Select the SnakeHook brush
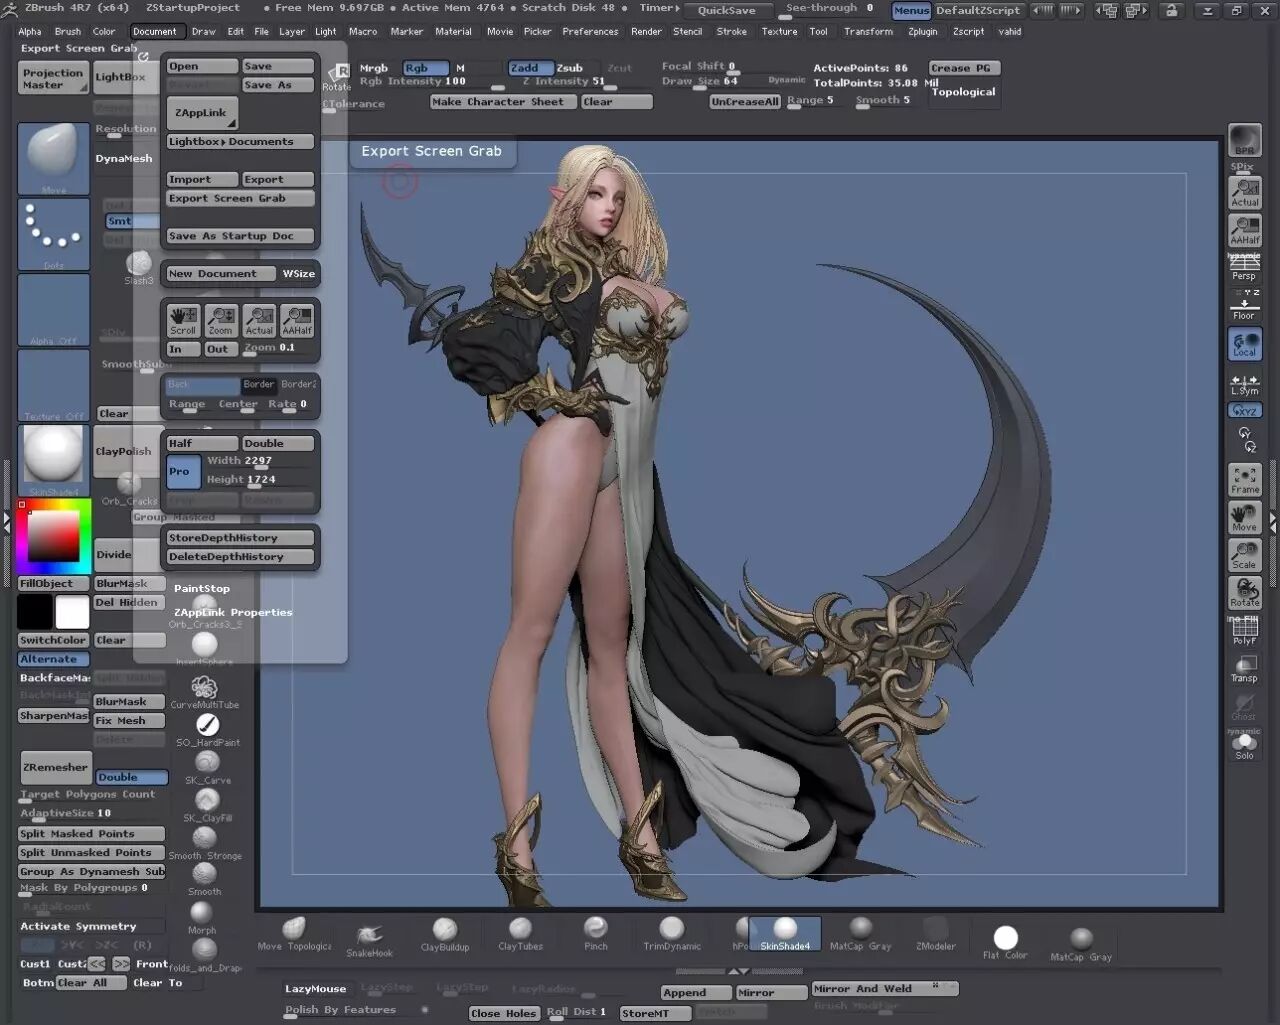The image size is (1280, 1025). pyautogui.click(x=369, y=932)
